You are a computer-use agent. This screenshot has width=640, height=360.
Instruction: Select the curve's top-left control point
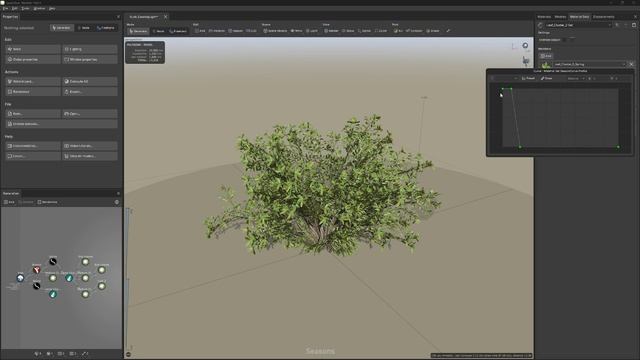(x=503, y=89)
